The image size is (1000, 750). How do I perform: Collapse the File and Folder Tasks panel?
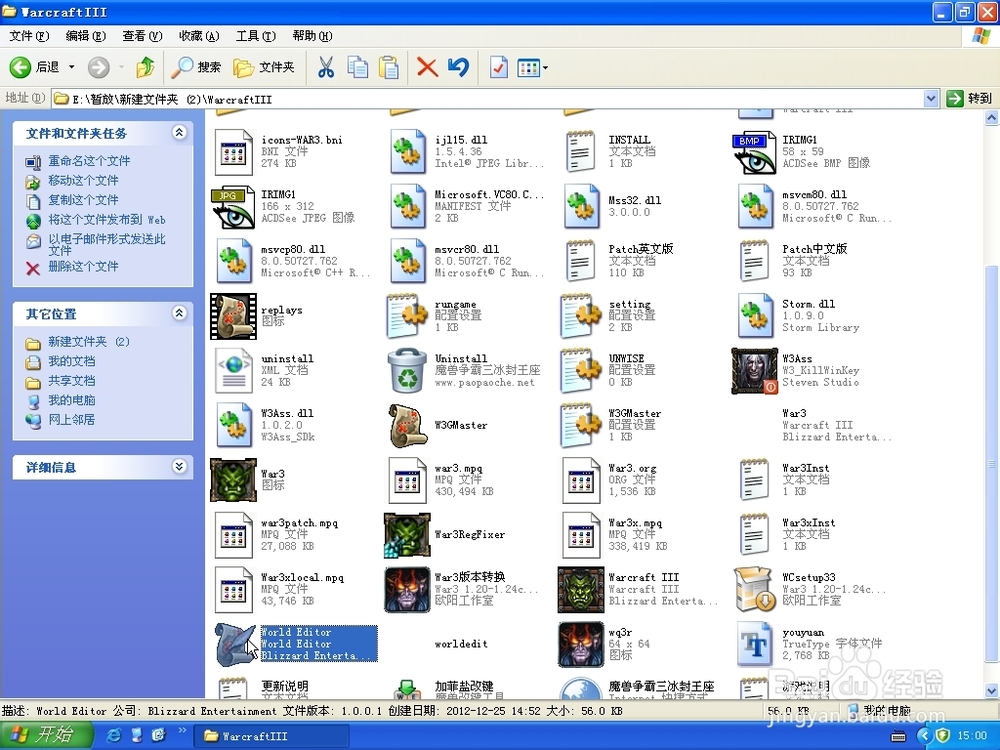pyautogui.click(x=179, y=133)
